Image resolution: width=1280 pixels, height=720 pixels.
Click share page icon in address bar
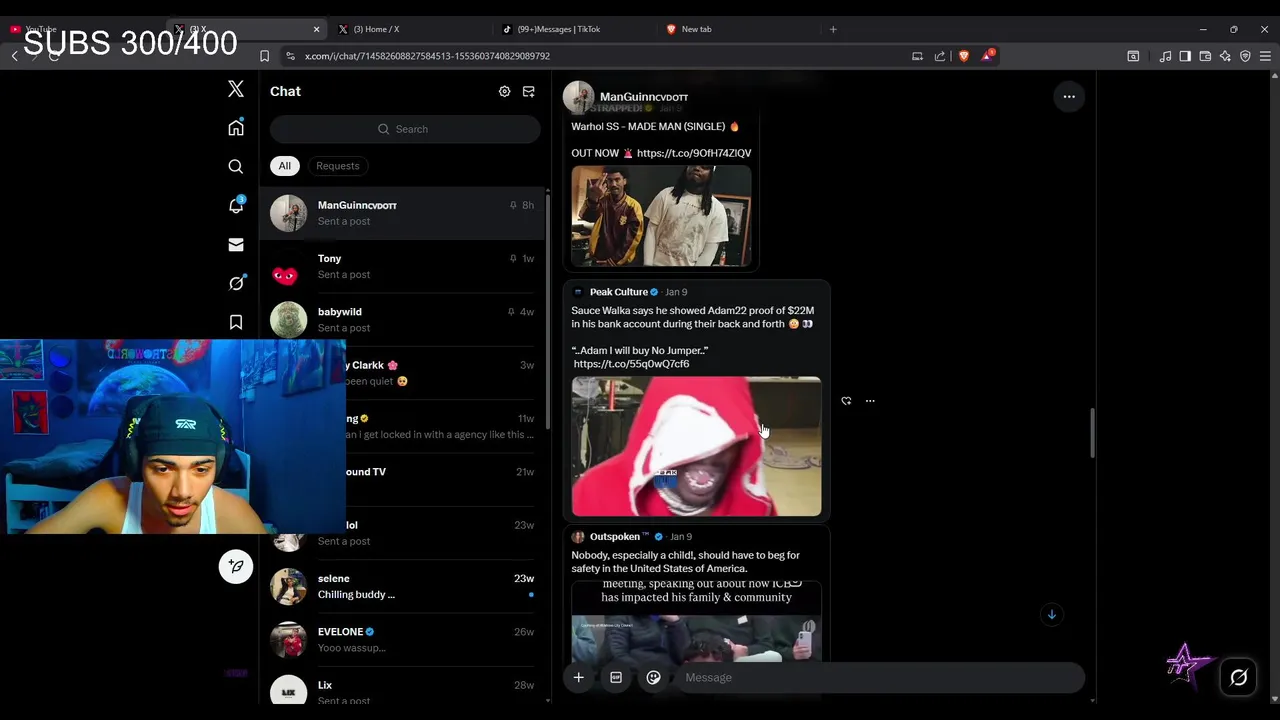(940, 56)
